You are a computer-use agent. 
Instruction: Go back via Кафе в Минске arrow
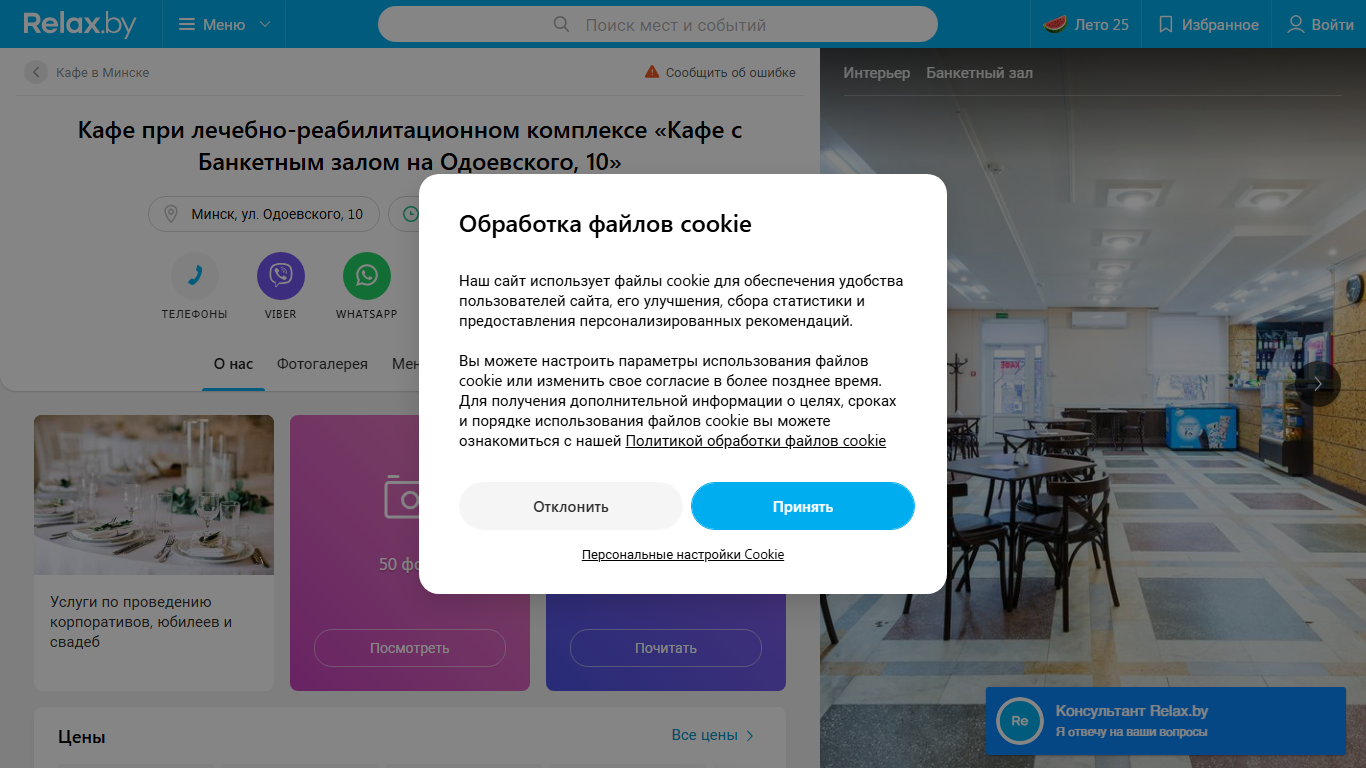tap(36, 72)
